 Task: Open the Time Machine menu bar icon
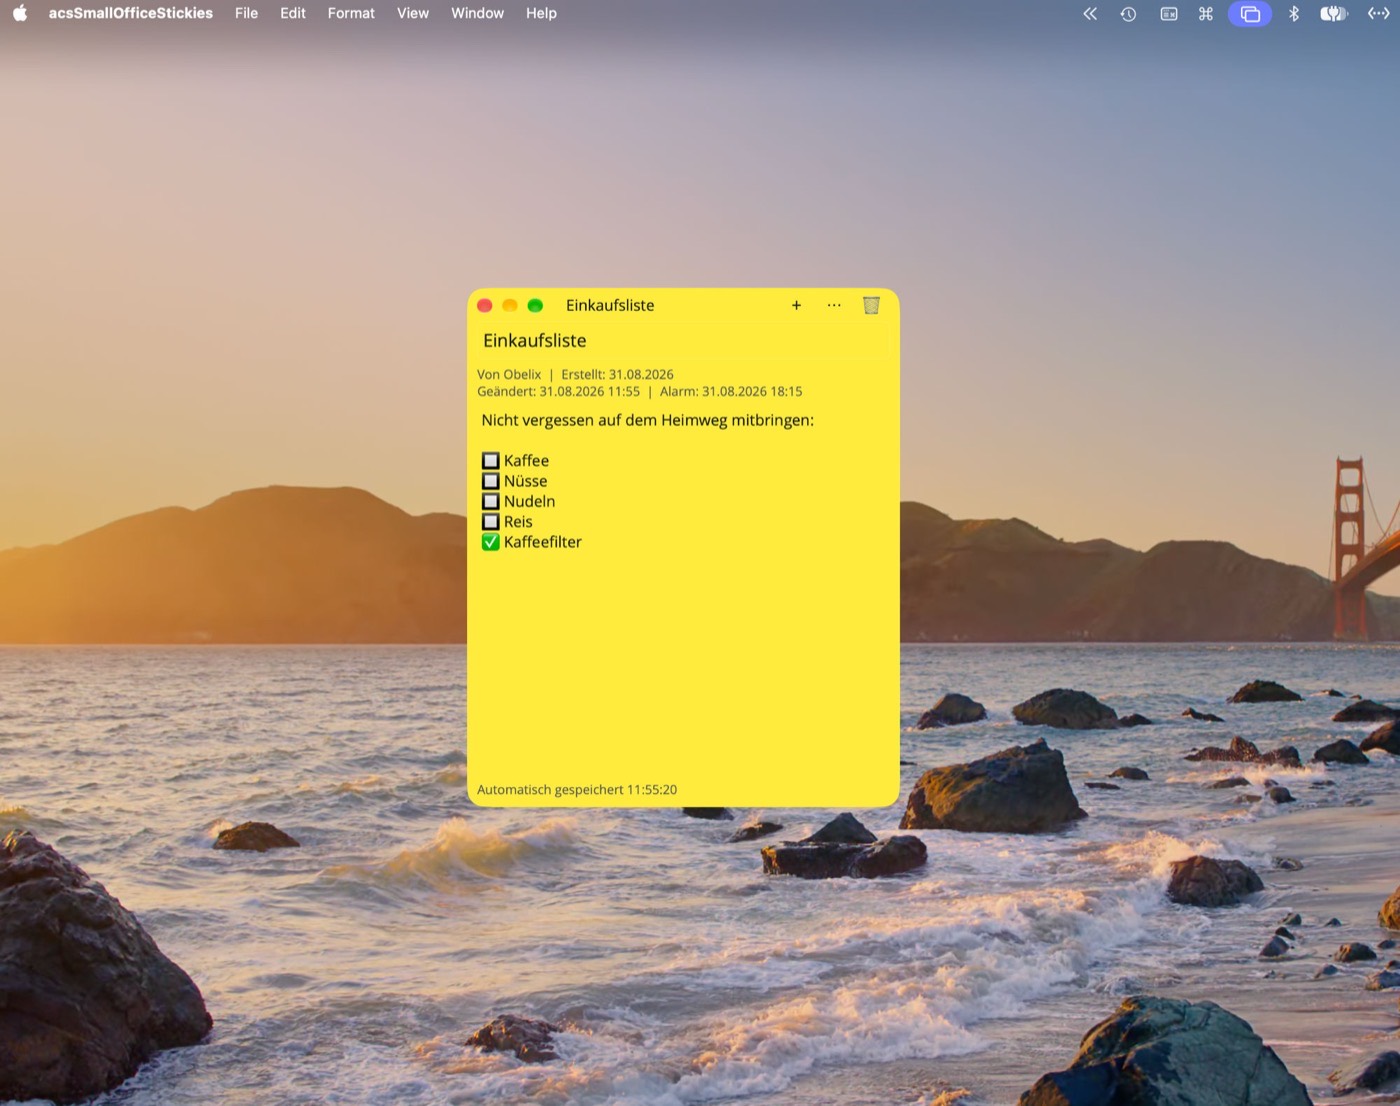tap(1128, 14)
